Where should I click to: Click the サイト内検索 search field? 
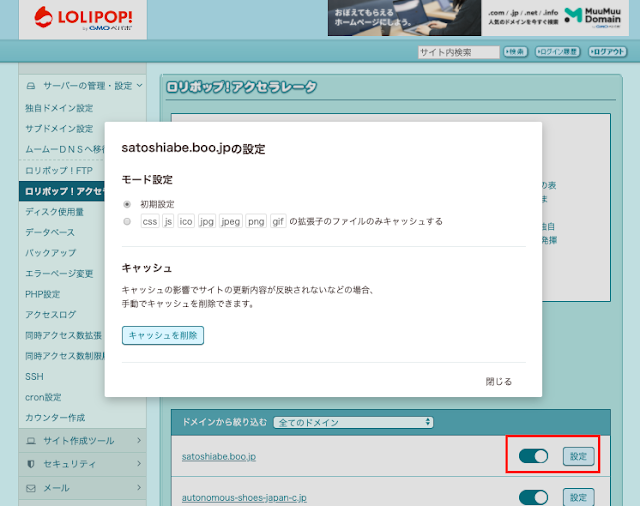(x=458, y=52)
